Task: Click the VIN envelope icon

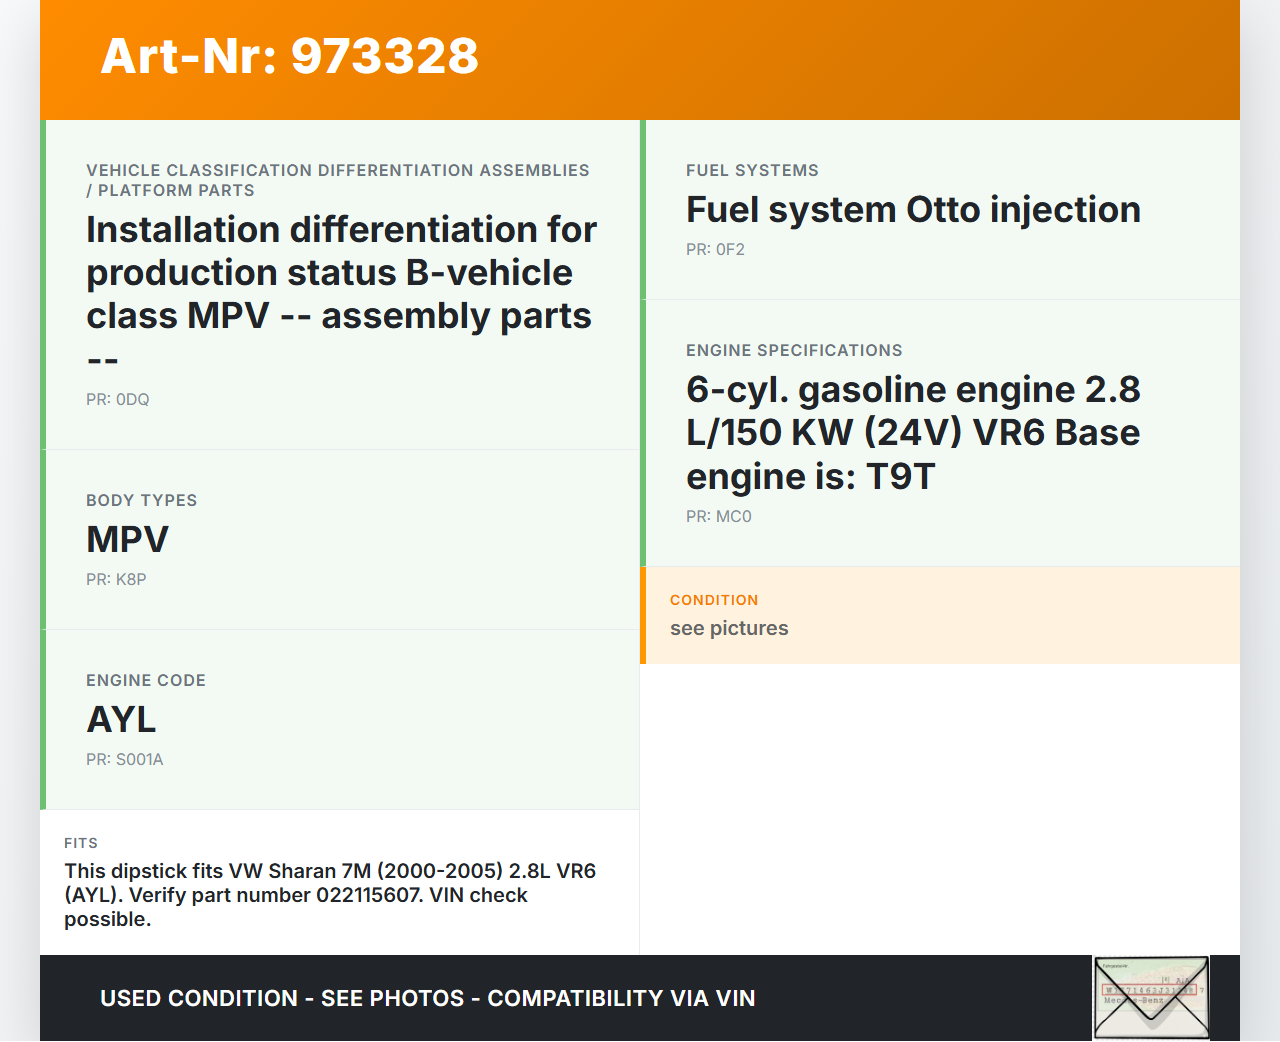Action: [1151, 997]
